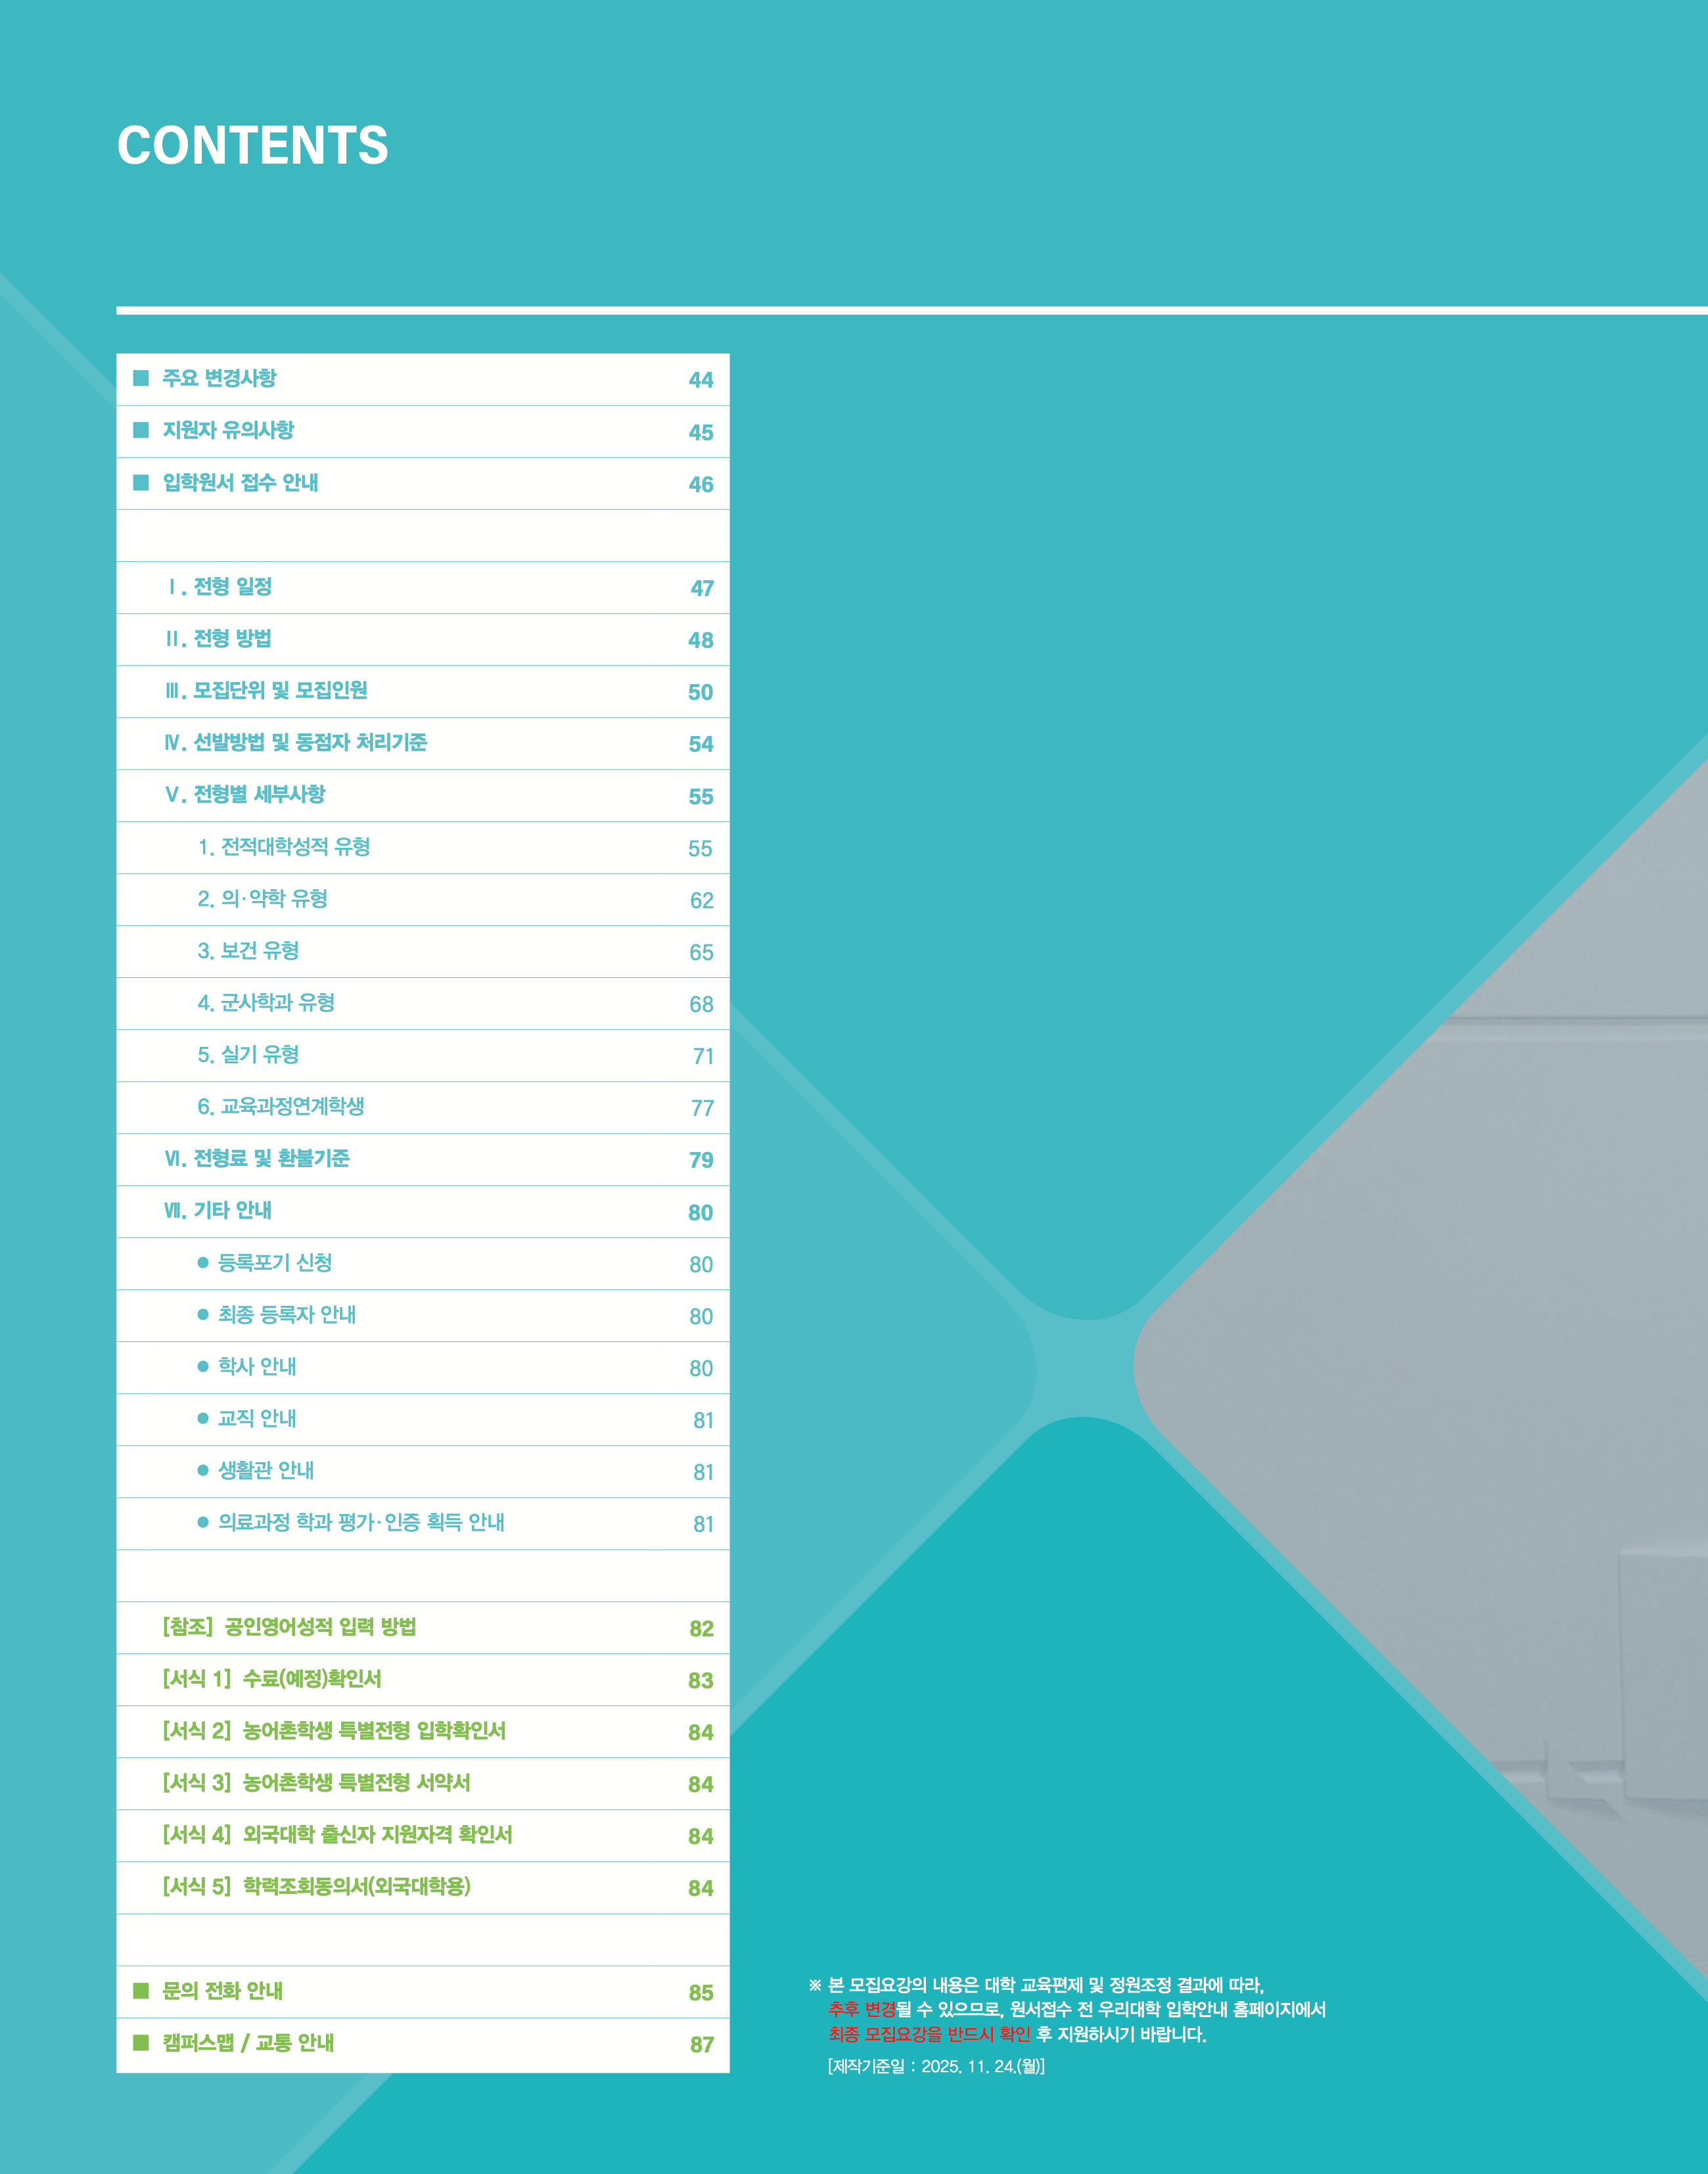Click page number 47 for 전형 일정
Image resolution: width=1708 pixels, height=2174 pixels.
(x=702, y=588)
